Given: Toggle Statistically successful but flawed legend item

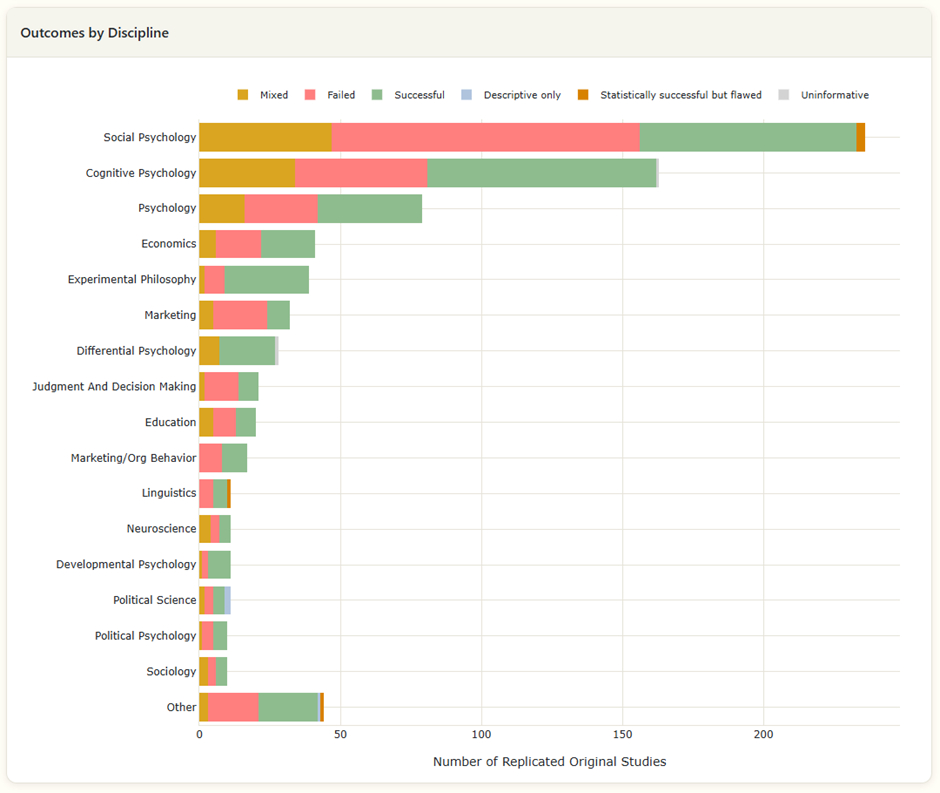Looking at the screenshot, I should 680,95.
